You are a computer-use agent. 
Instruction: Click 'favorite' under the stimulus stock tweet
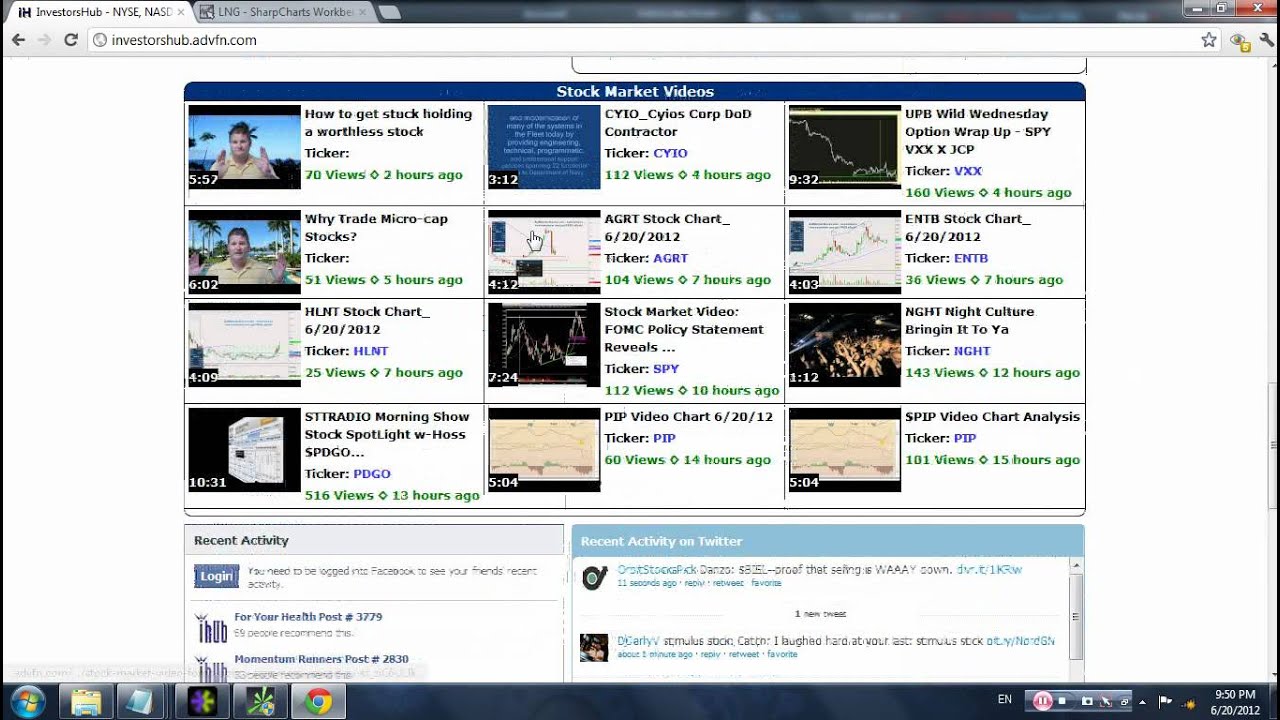[x=782, y=654]
